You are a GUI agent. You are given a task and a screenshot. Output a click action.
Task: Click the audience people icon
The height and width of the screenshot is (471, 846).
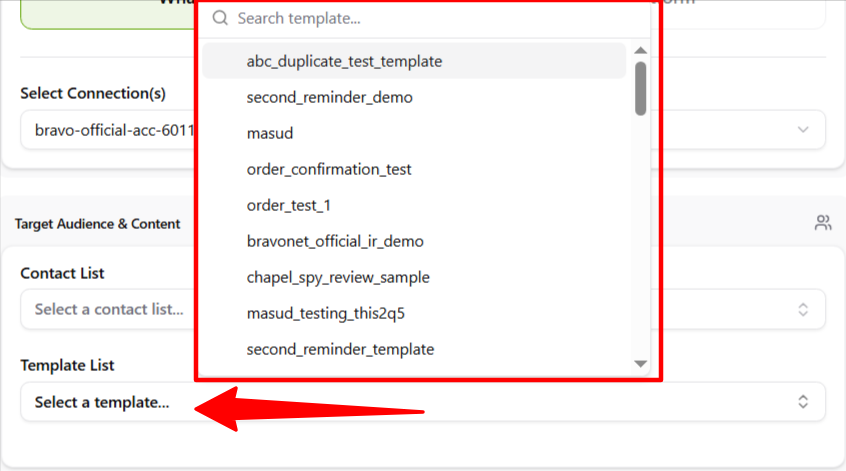[x=823, y=223]
